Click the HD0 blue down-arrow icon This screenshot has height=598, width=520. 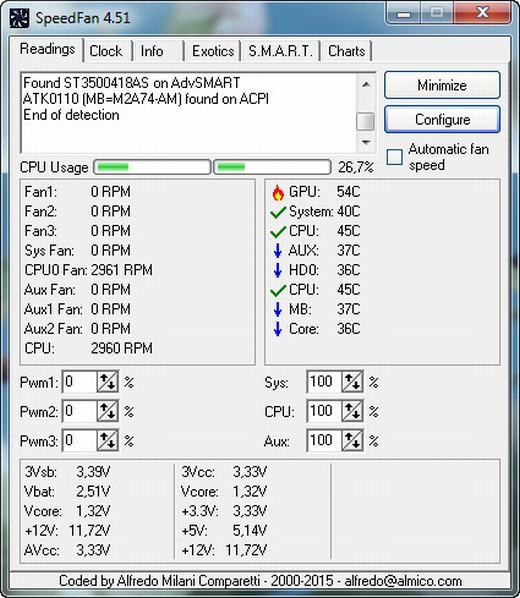pos(278,270)
